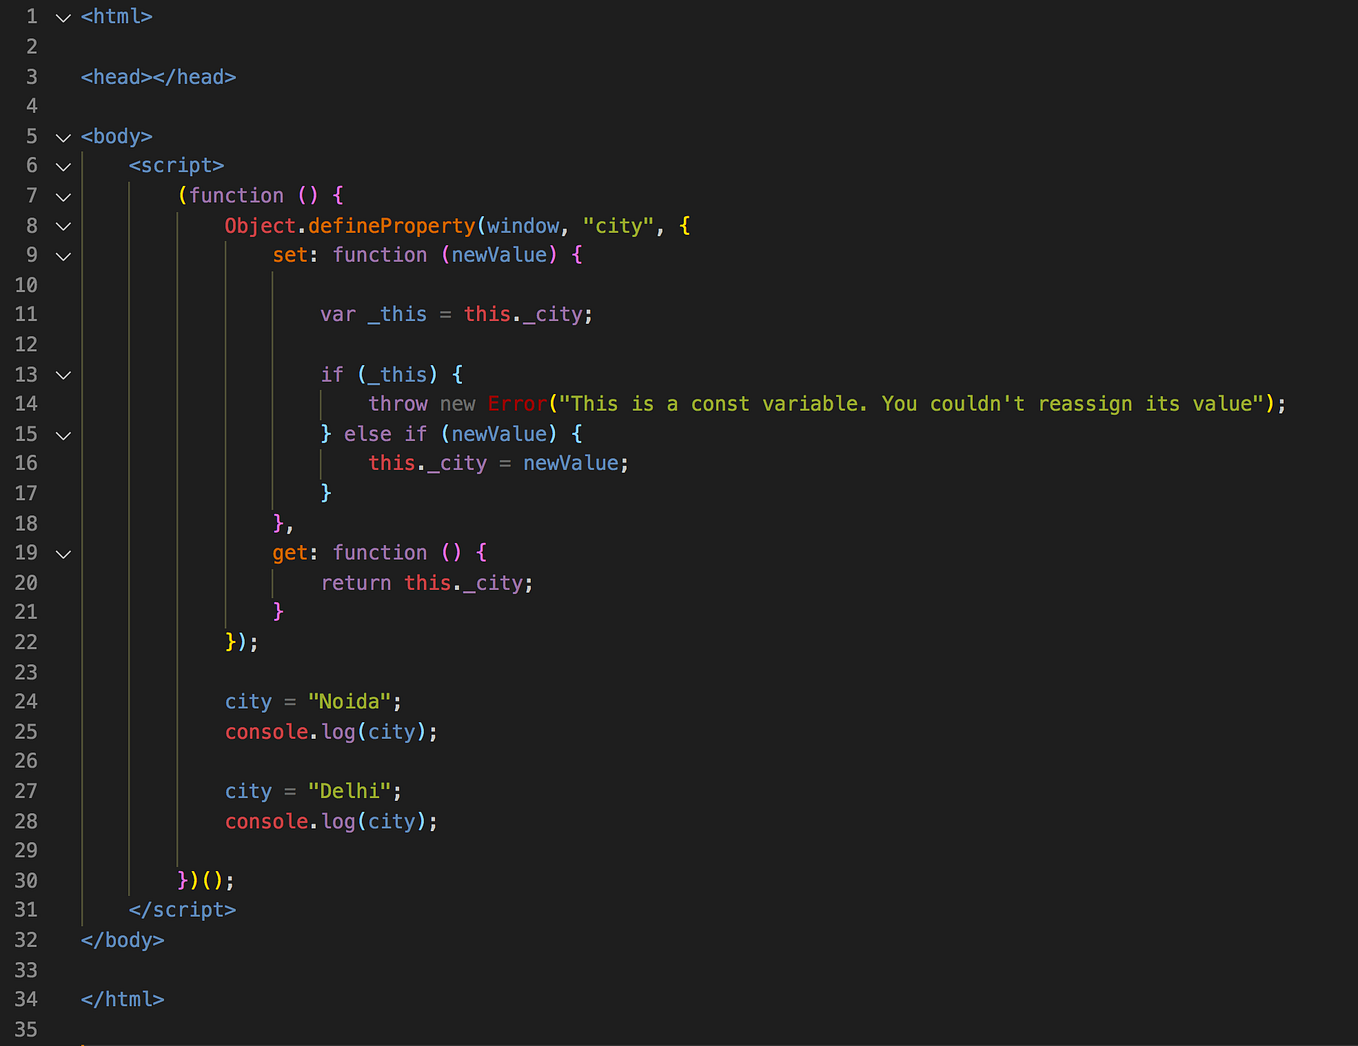Collapse the function fold on line 7
1358x1046 pixels.
63,197
